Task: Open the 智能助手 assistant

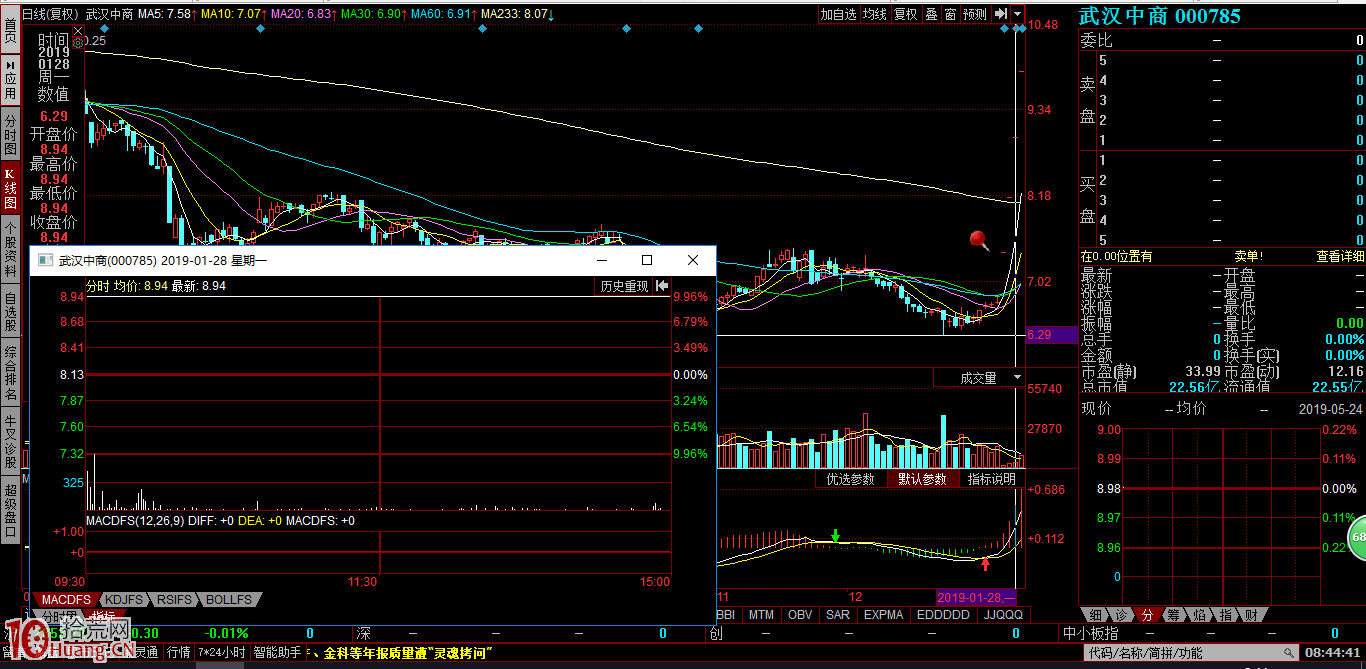Action: pyautogui.click(x=277, y=652)
